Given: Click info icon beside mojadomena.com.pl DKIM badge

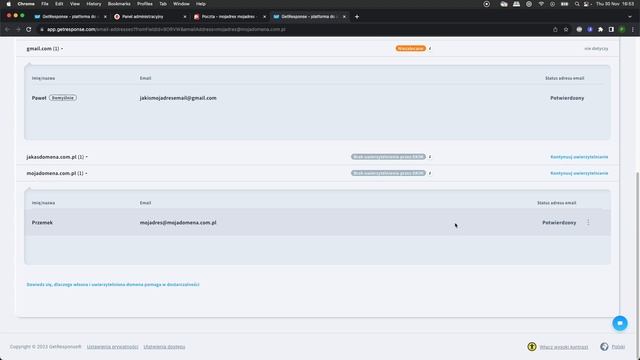Looking at the screenshot, I should [x=430, y=173].
